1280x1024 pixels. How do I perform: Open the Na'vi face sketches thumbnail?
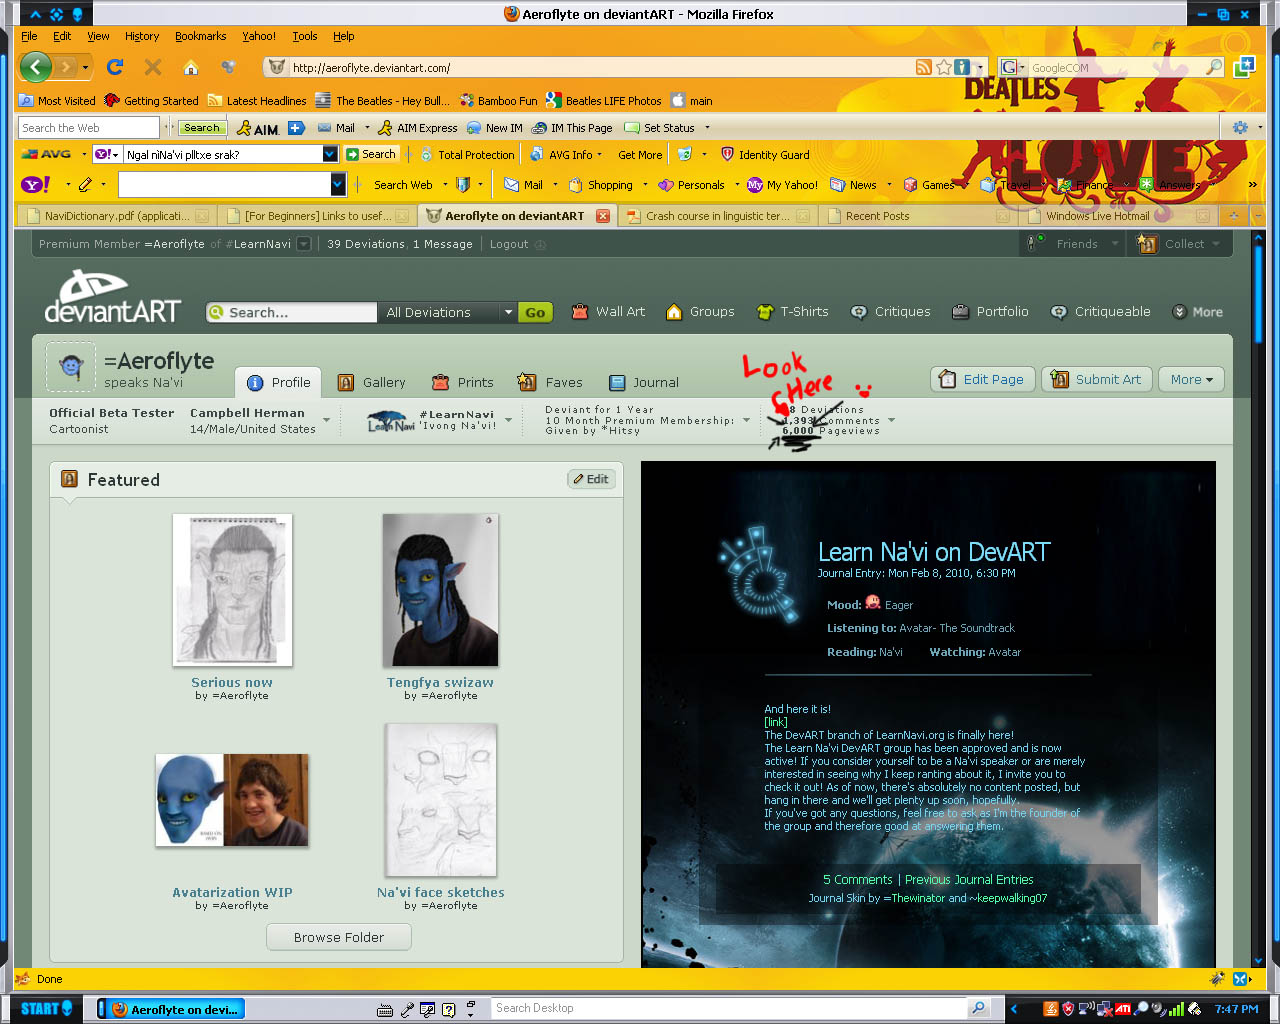coord(440,800)
